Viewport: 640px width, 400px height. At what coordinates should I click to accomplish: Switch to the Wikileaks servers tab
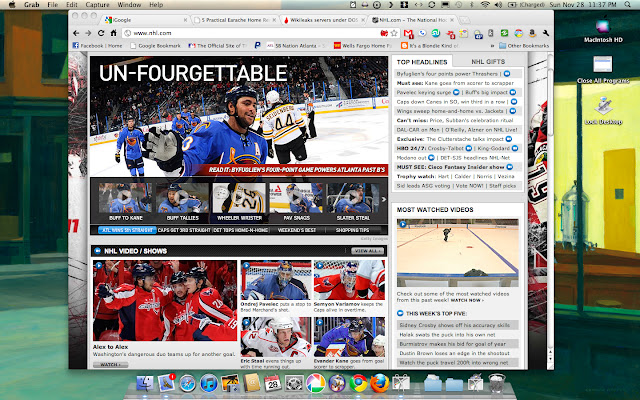point(322,20)
